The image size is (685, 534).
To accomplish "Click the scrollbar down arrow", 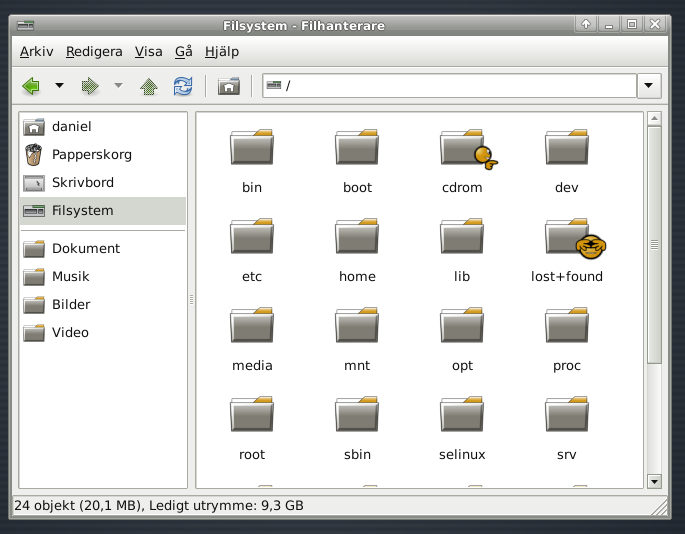I will pyautogui.click(x=654, y=482).
